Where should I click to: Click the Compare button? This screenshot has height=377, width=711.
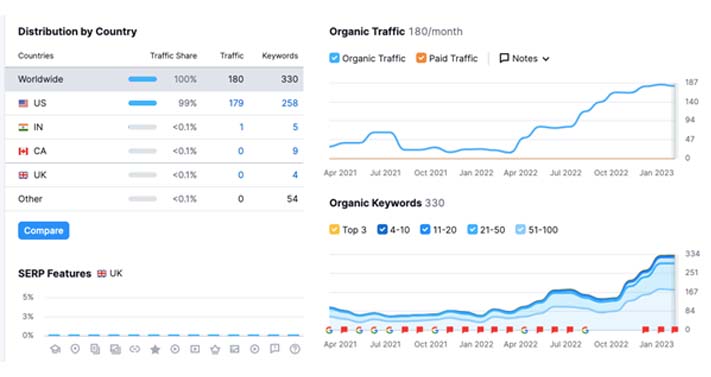click(x=44, y=230)
